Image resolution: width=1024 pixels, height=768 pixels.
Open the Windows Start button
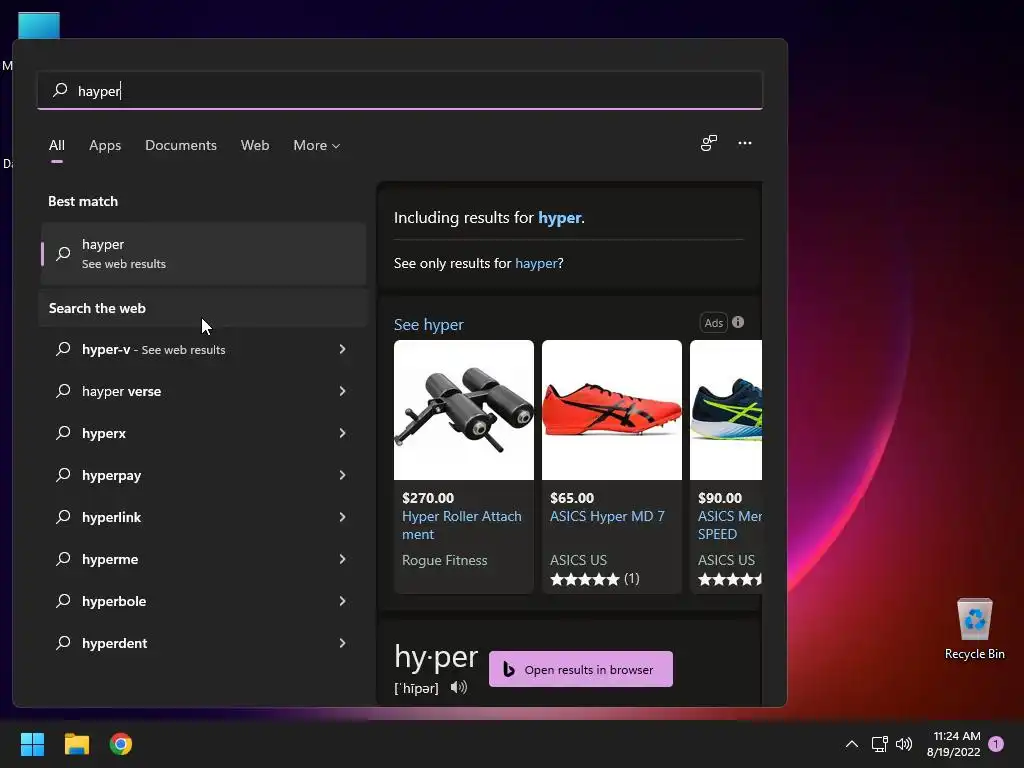coord(32,744)
